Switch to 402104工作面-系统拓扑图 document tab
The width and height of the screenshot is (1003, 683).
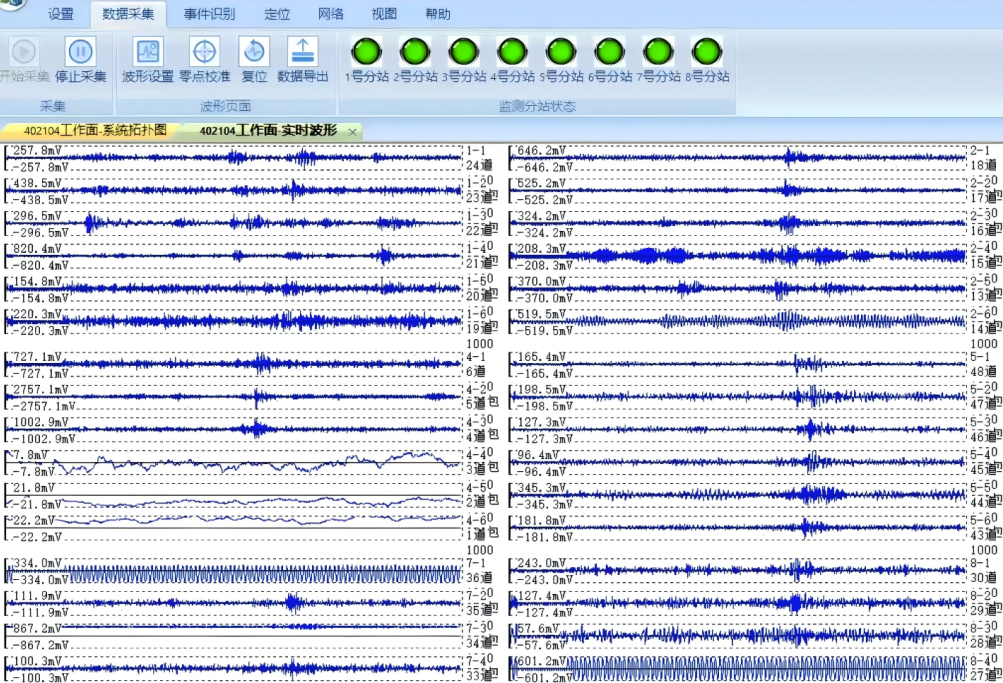(95, 131)
